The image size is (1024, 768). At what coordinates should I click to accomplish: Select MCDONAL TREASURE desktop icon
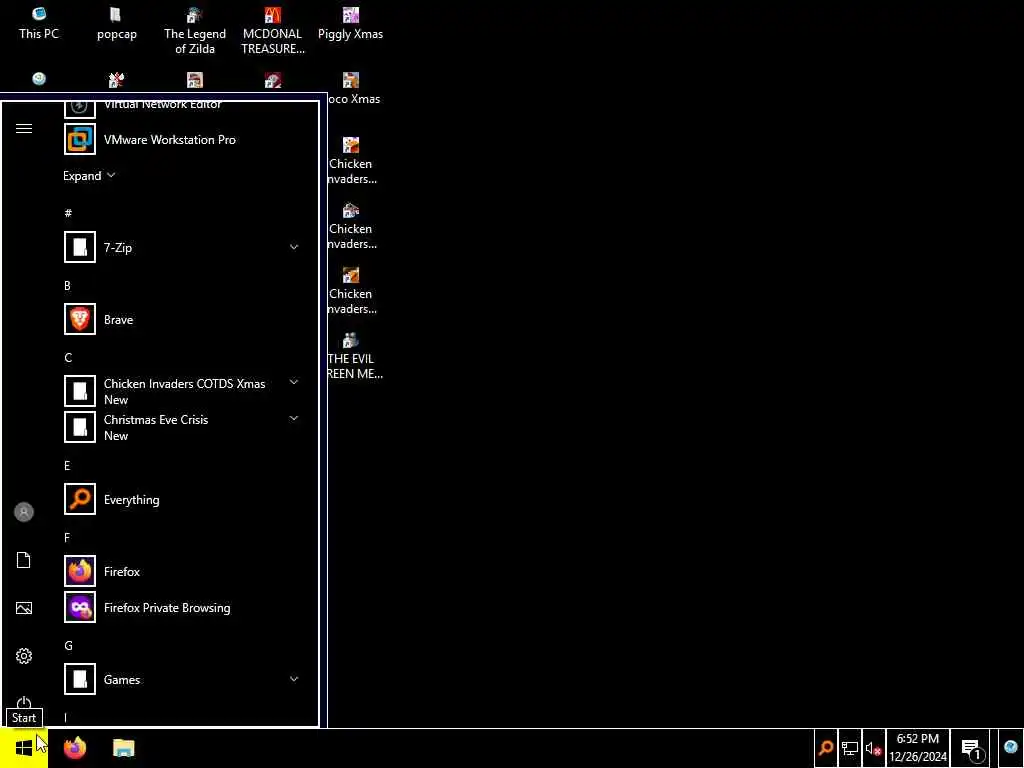(272, 31)
